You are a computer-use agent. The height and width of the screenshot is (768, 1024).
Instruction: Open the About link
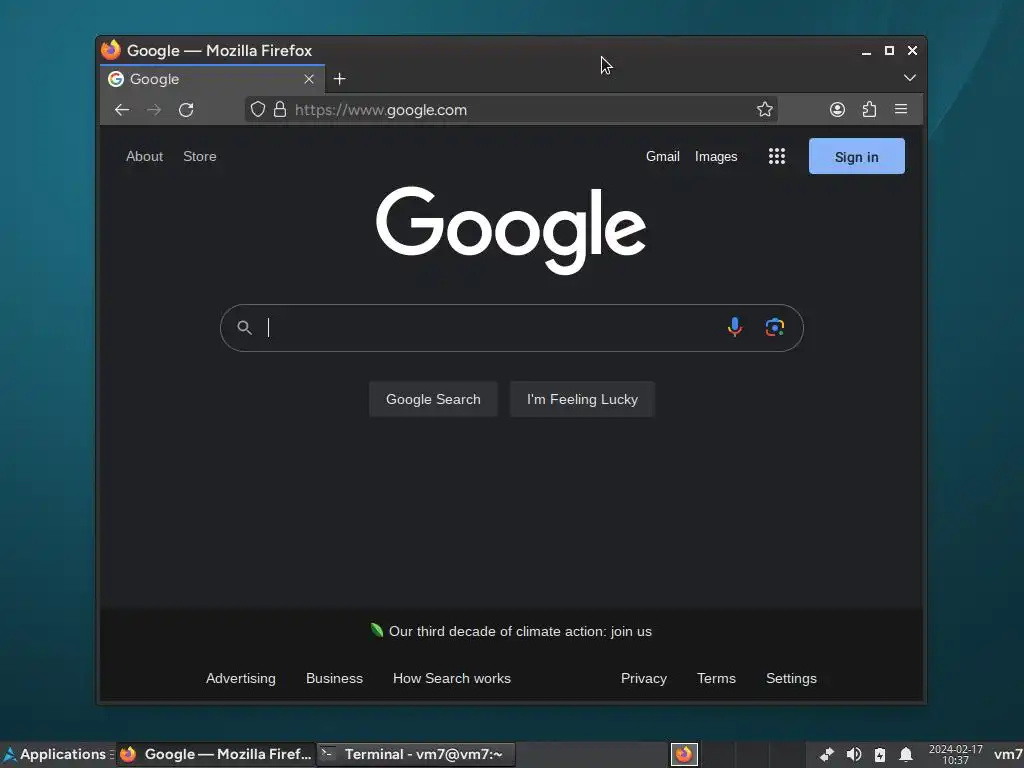(x=144, y=156)
